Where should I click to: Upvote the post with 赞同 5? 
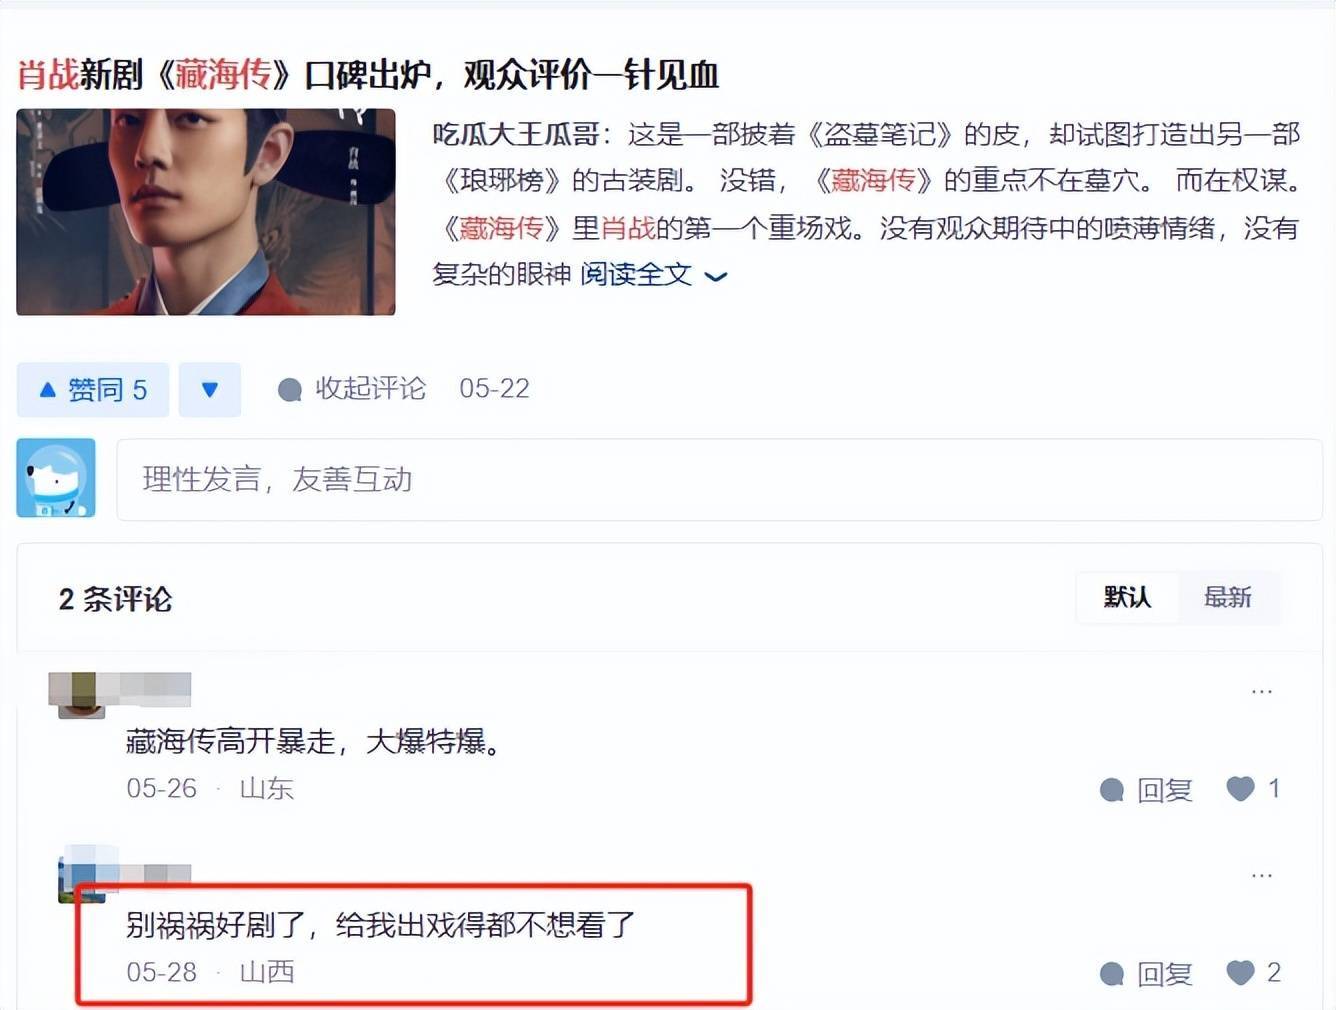[93, 389]
